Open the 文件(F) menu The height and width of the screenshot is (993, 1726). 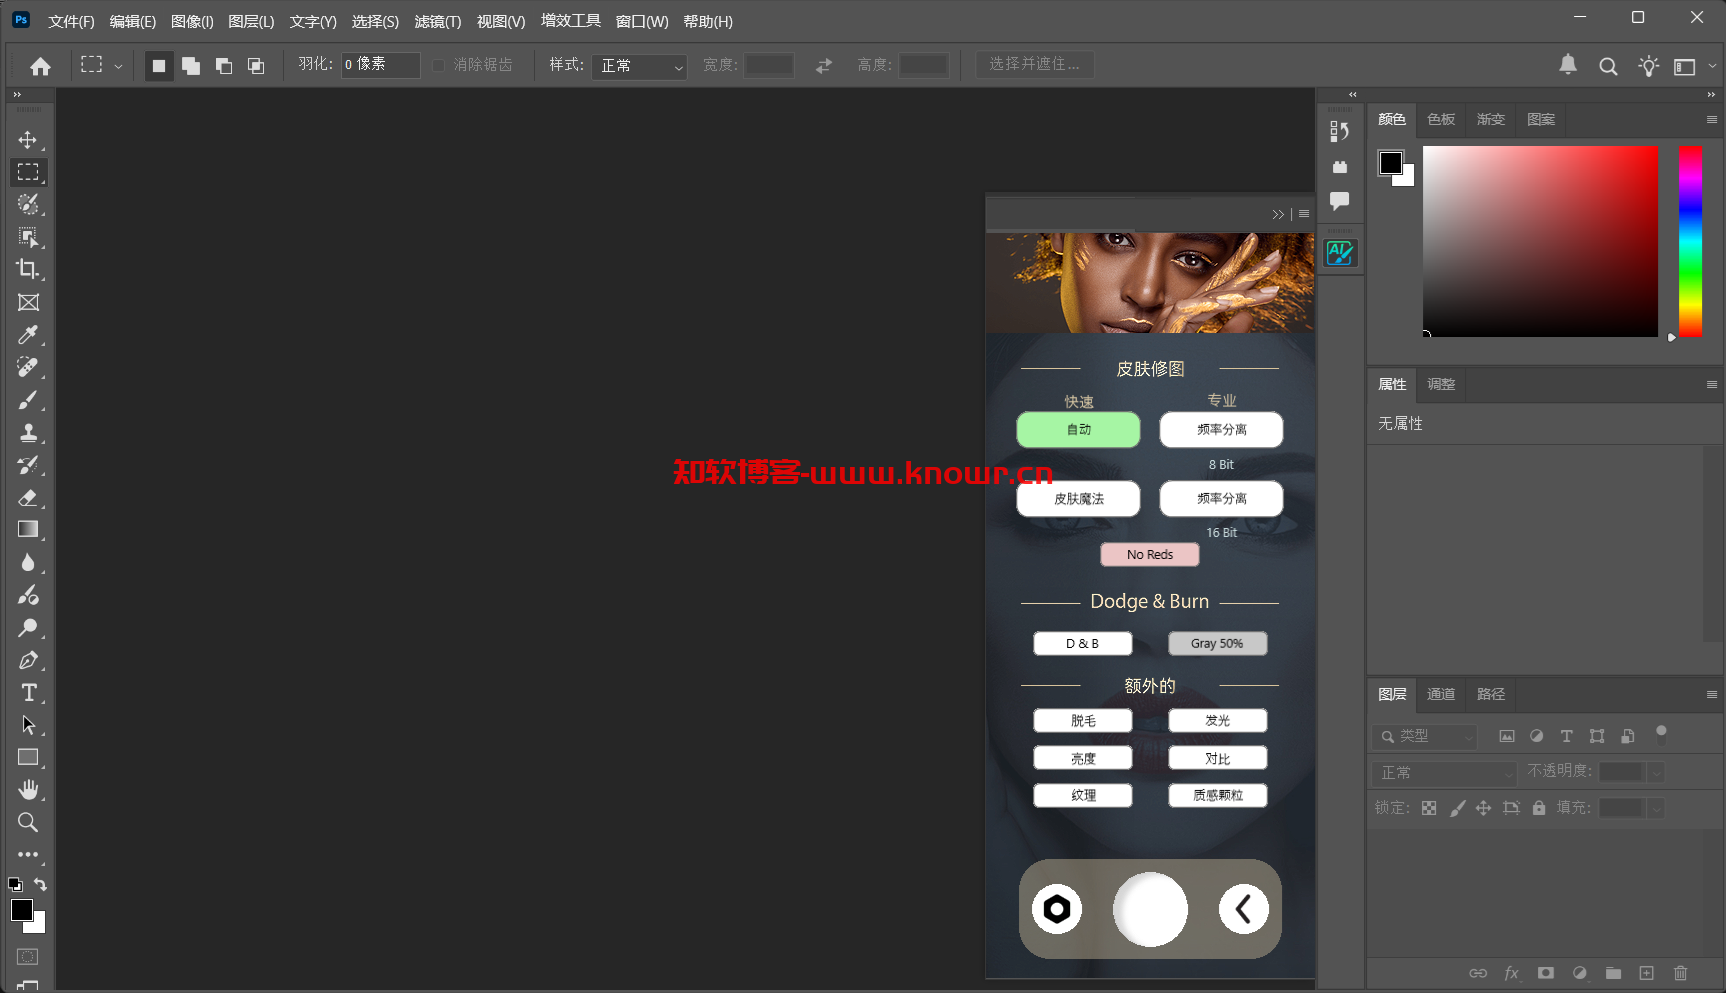tap(71, 21)
